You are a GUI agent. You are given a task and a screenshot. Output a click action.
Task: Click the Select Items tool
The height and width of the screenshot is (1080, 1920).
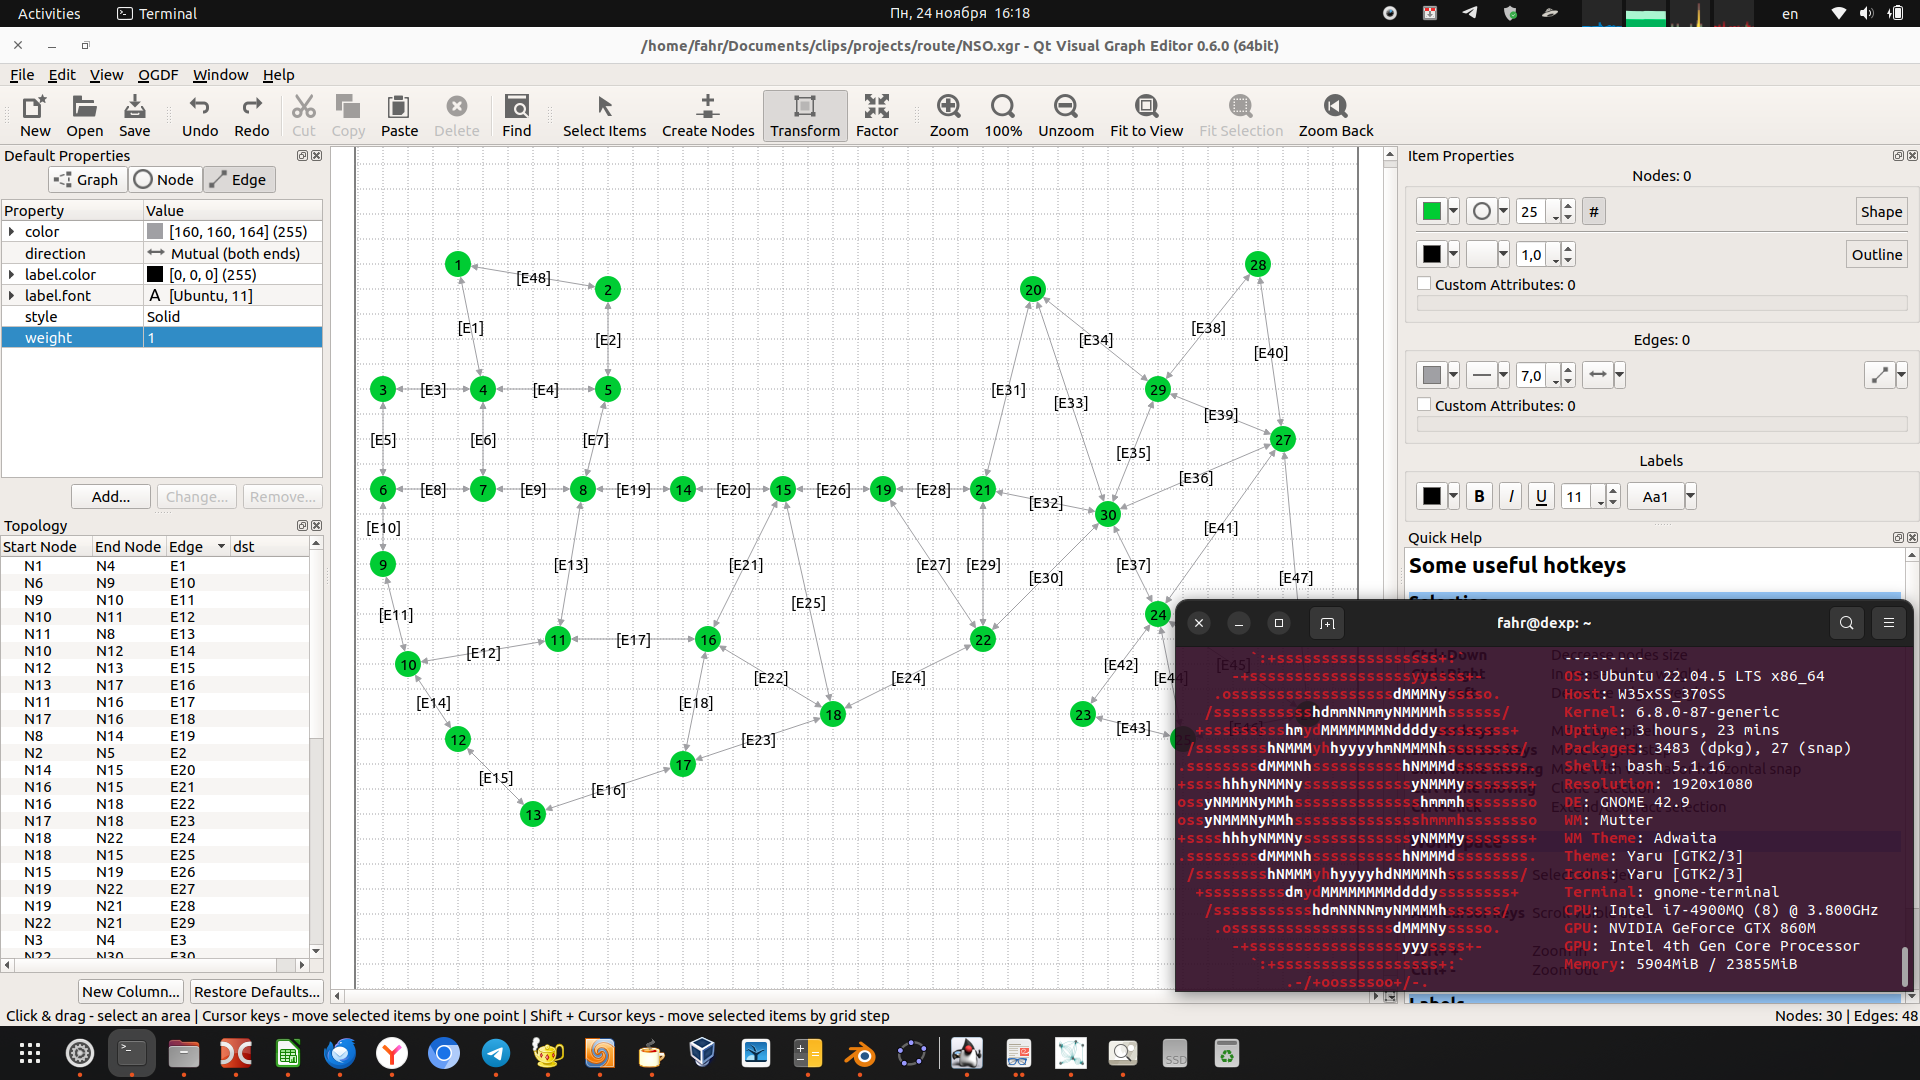tap(604, 107)
